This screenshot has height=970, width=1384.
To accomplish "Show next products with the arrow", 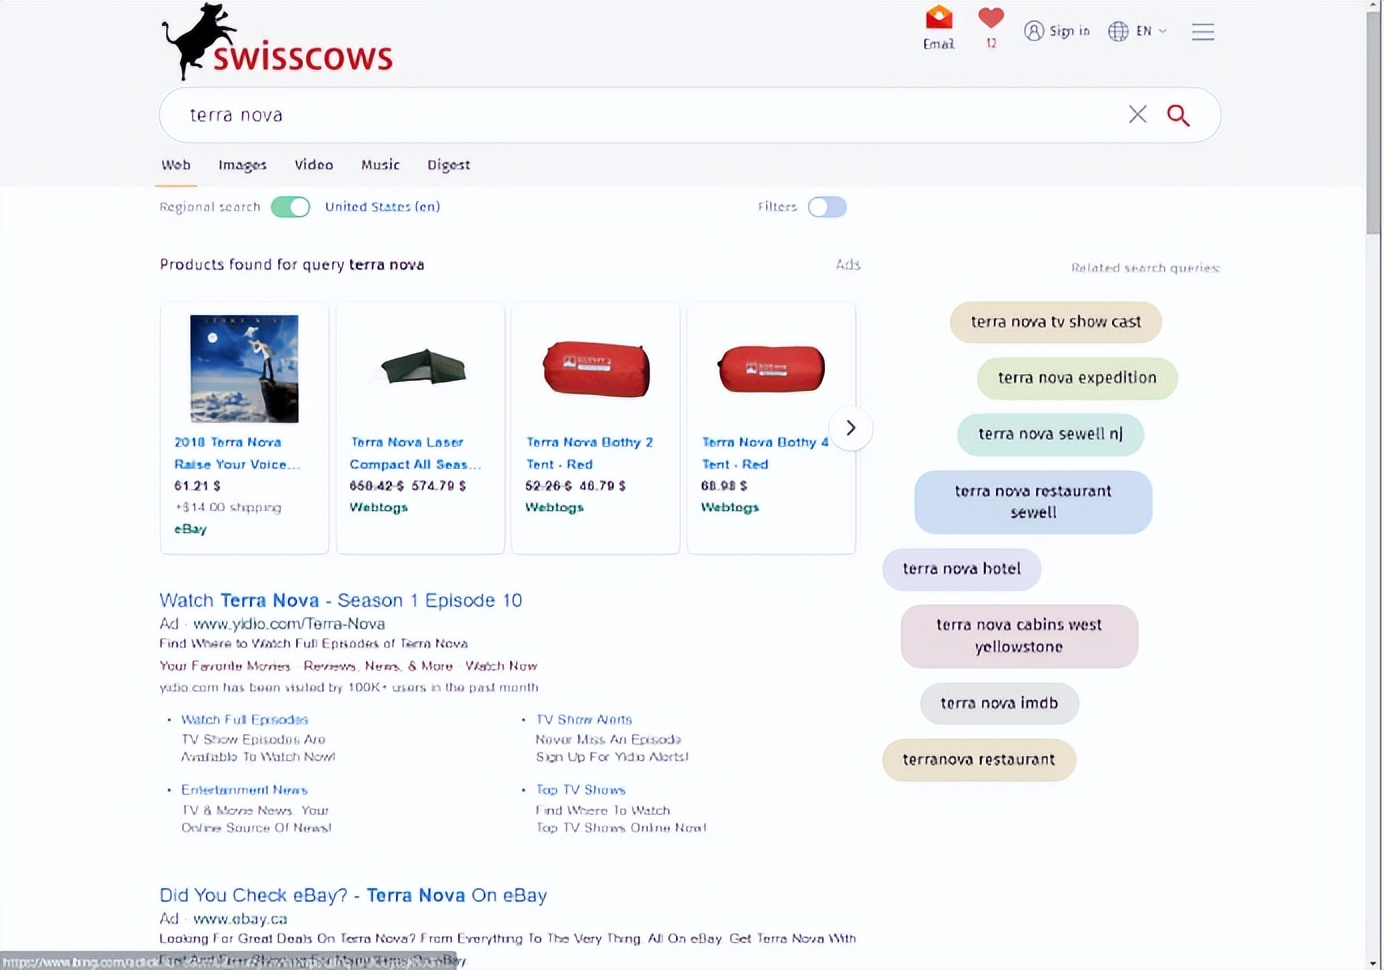I will [x=851, y=428].
